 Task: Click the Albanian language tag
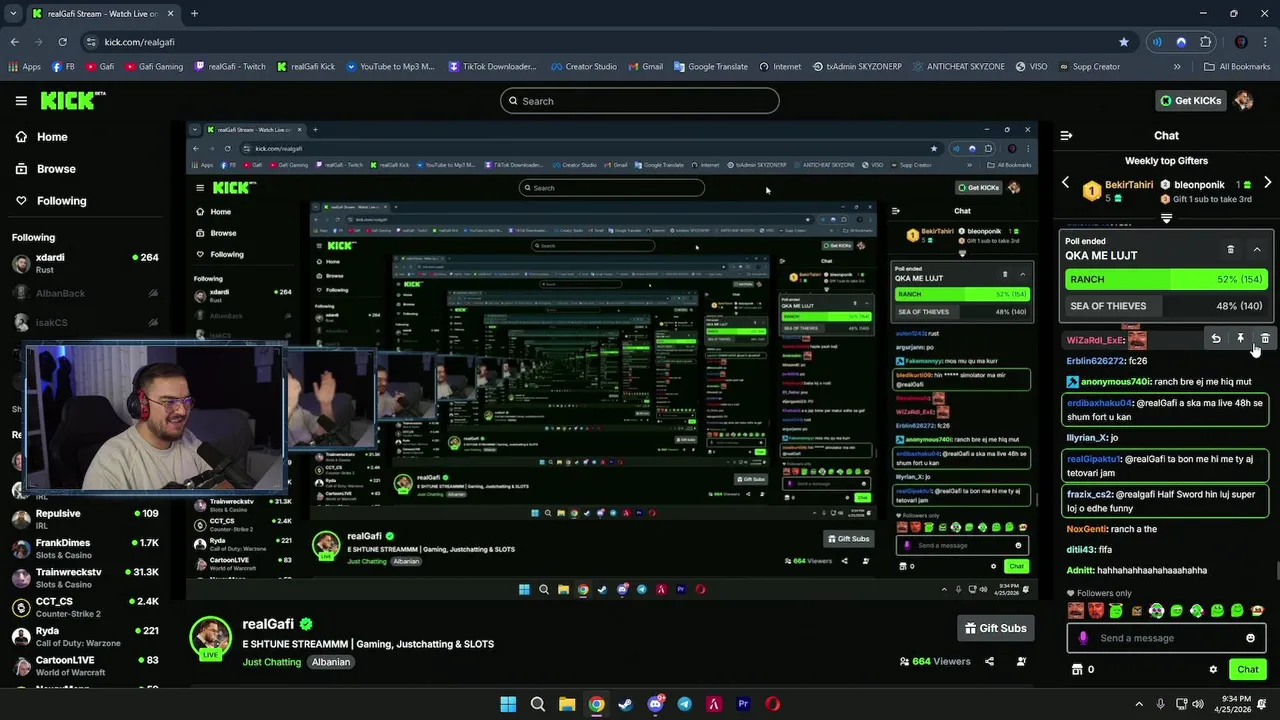coord(331,662)
